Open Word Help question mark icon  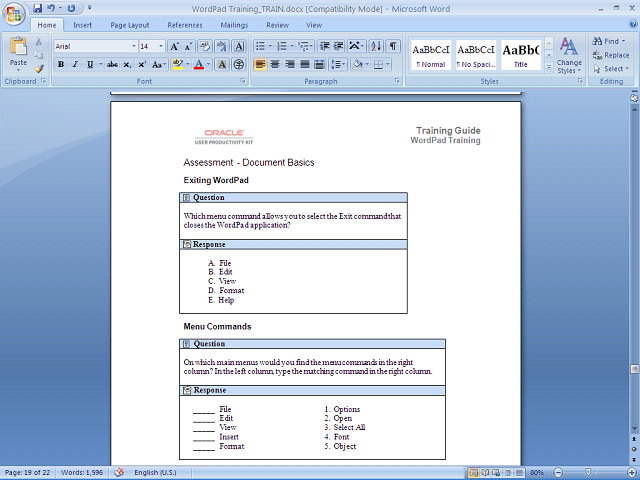coord(632,25)
